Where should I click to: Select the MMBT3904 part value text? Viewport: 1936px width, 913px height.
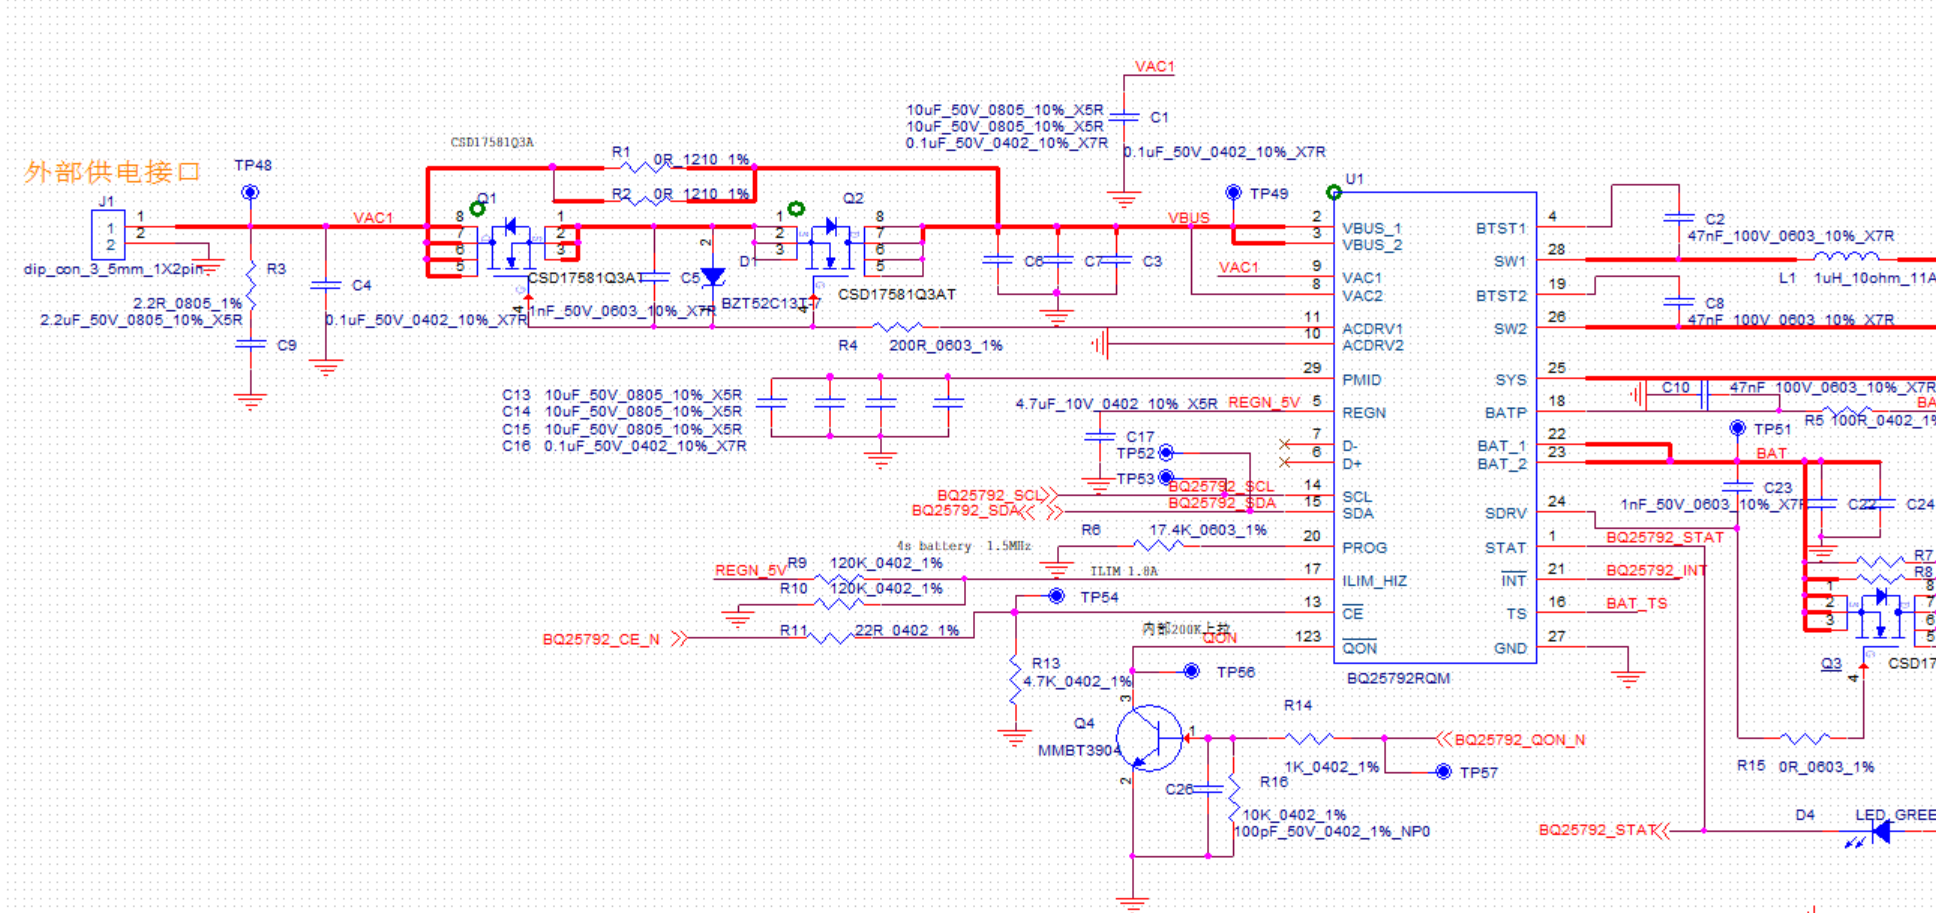pyautogui.click(x=1079, y=750)
